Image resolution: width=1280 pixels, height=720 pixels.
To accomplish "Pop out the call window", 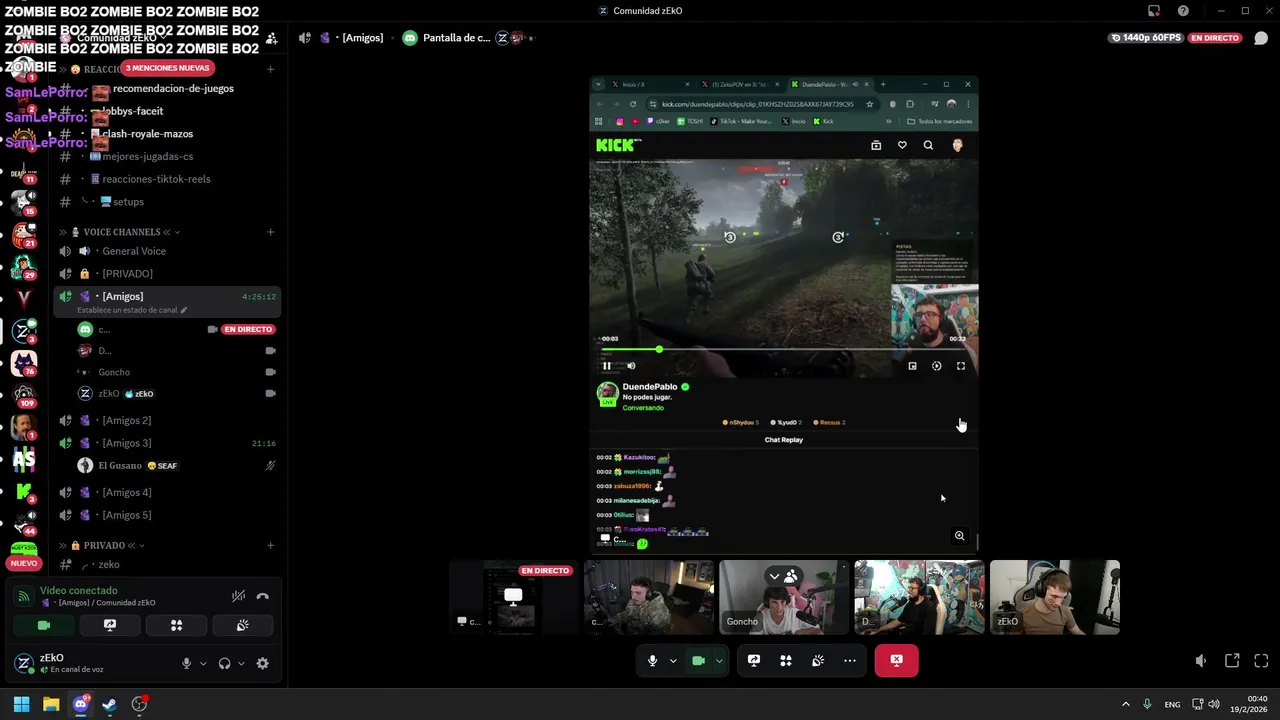I will click(x=1232, y=661).
